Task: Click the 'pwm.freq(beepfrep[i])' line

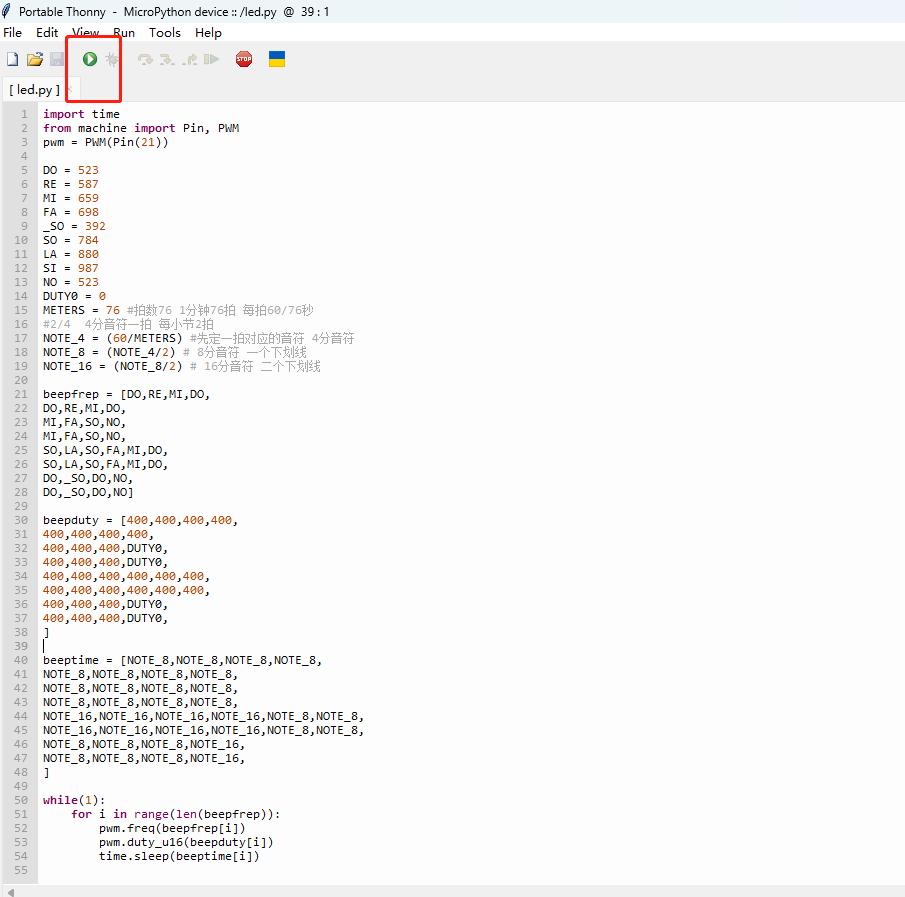Action: (x=172, y=828)
